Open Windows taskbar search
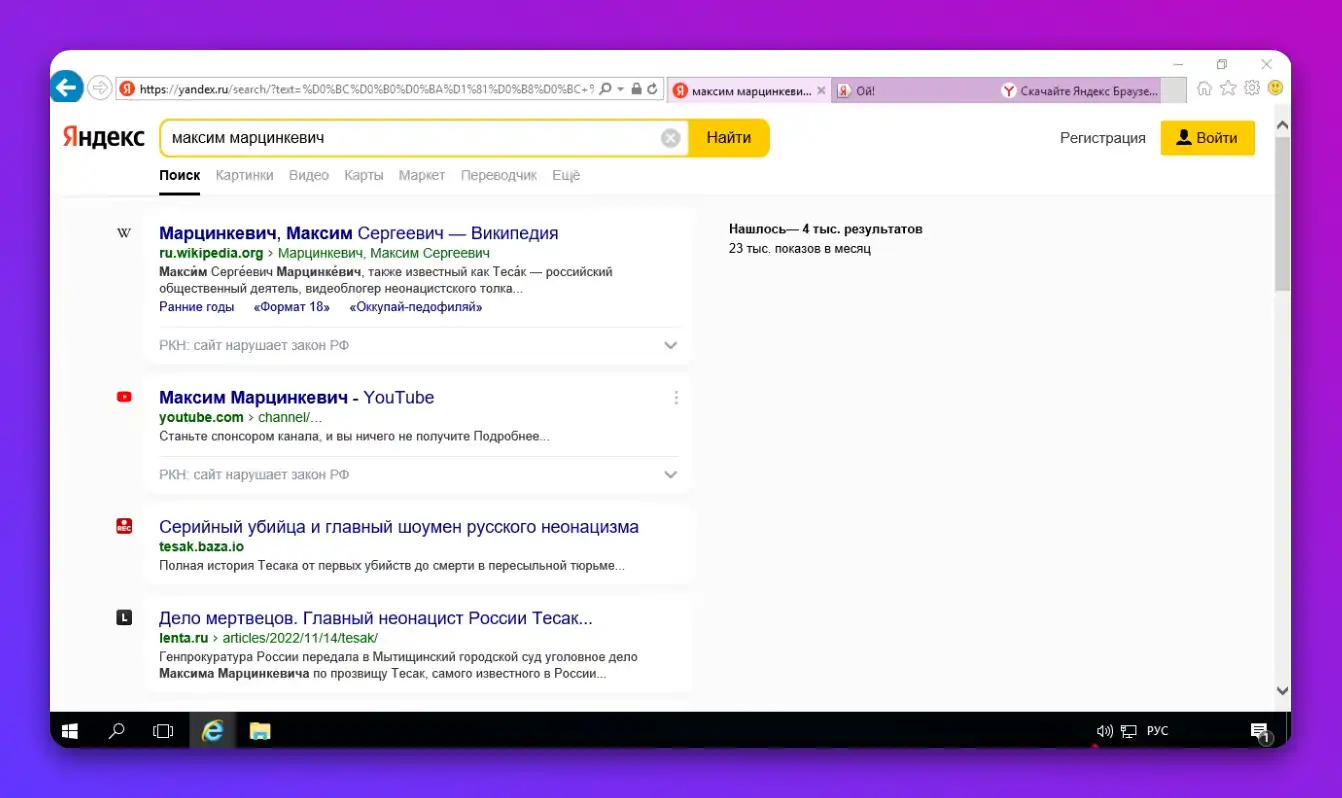 (x=117, y=731)
